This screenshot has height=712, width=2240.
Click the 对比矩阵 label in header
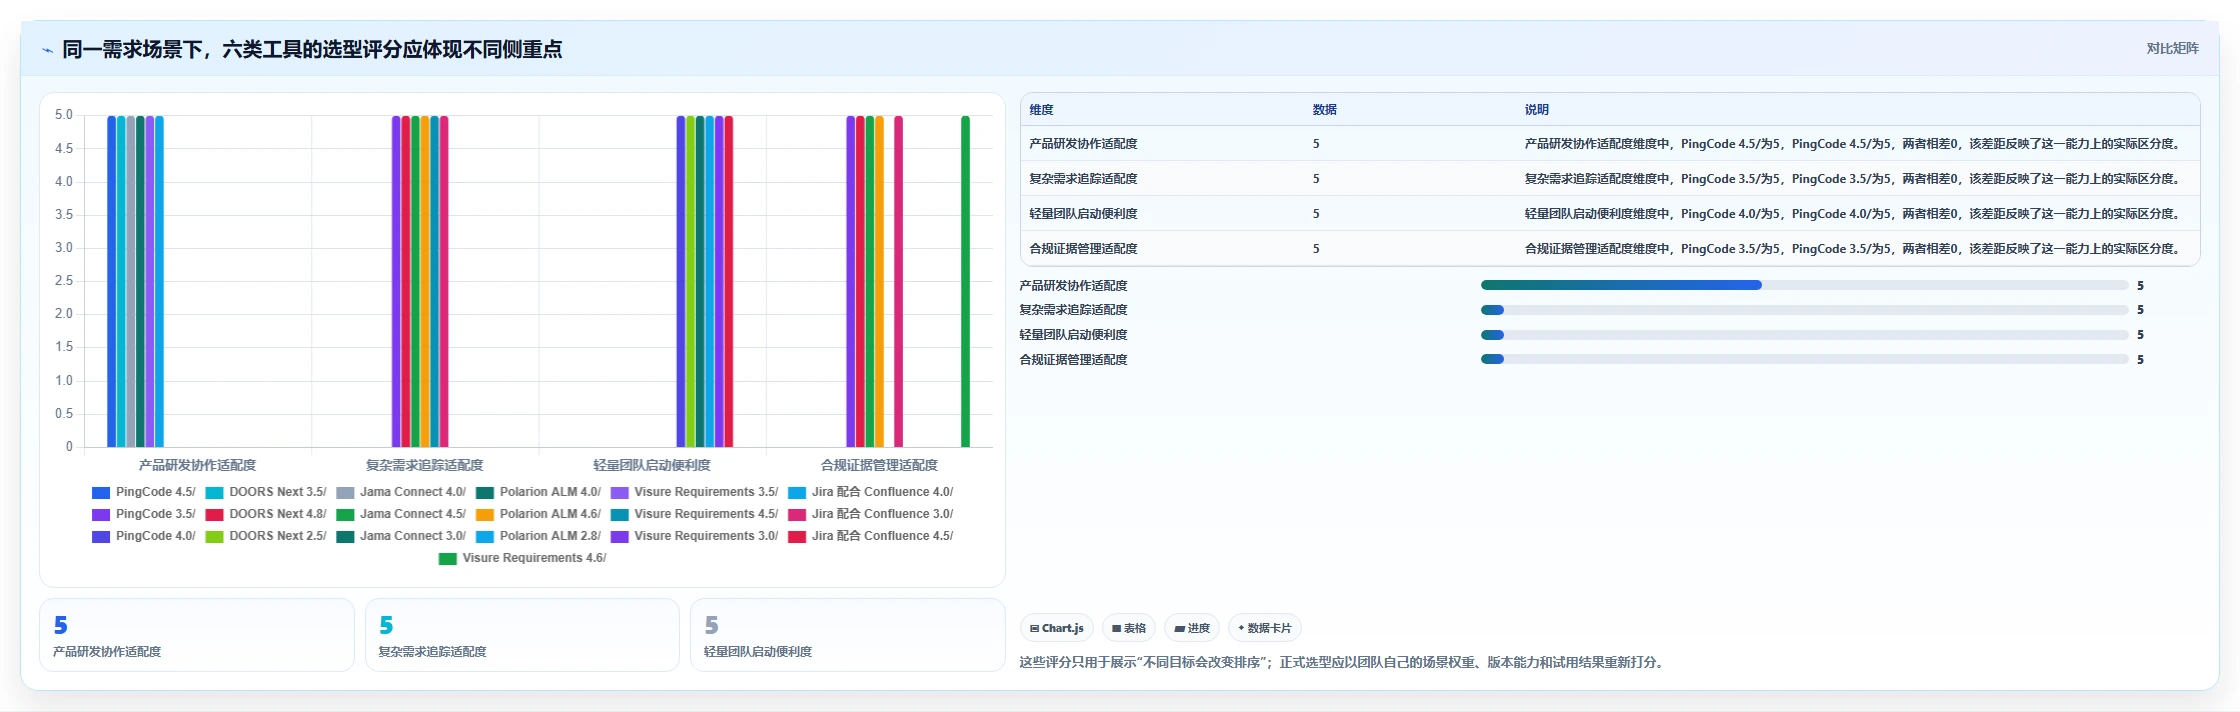2172,48
